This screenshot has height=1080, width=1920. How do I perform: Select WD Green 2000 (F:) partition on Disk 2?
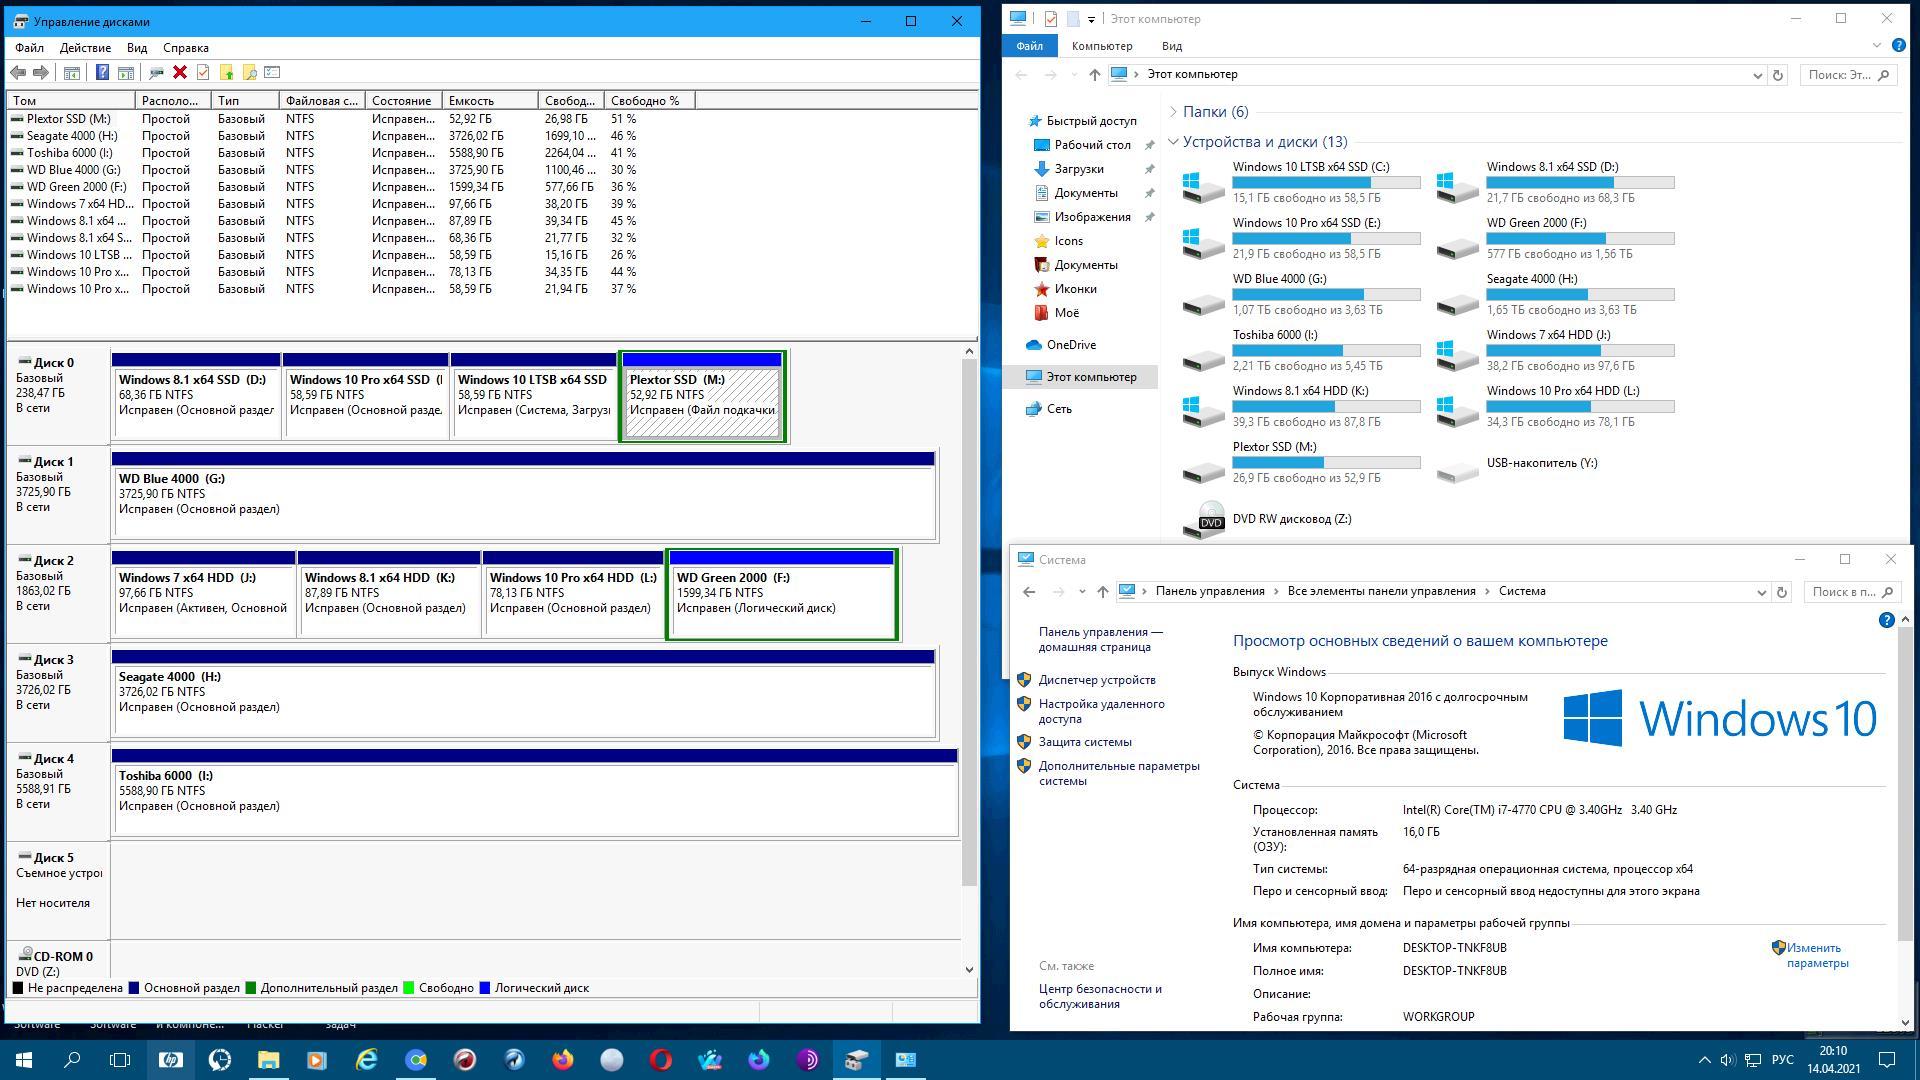781,594
